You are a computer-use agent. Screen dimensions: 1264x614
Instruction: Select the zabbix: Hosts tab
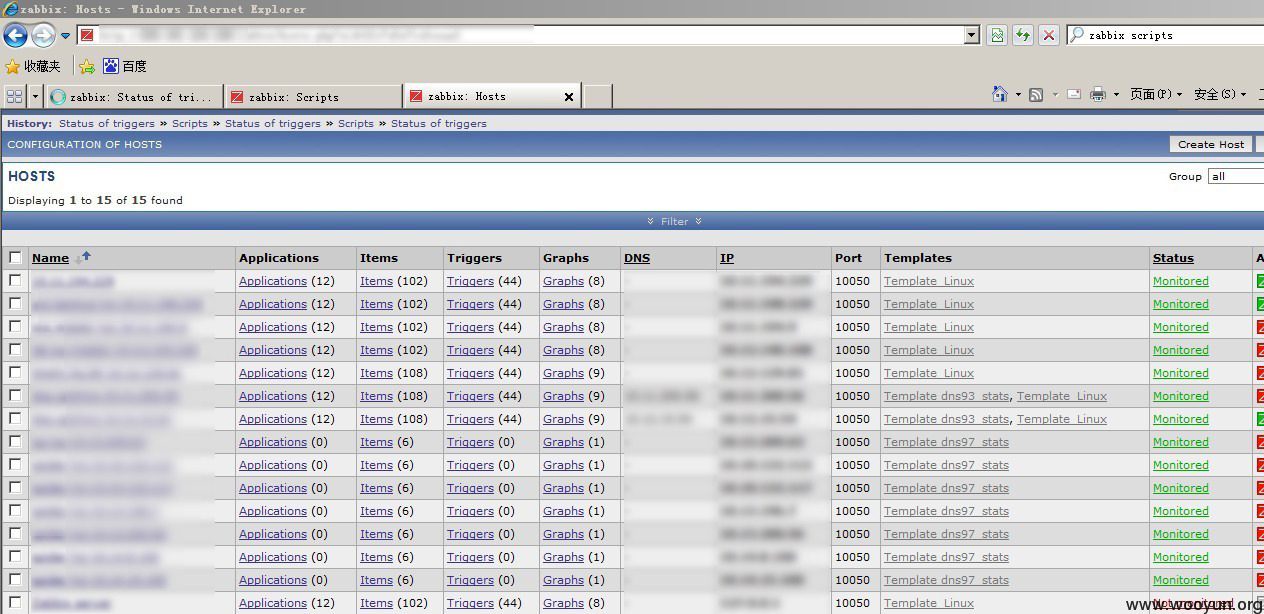[492, 97]
